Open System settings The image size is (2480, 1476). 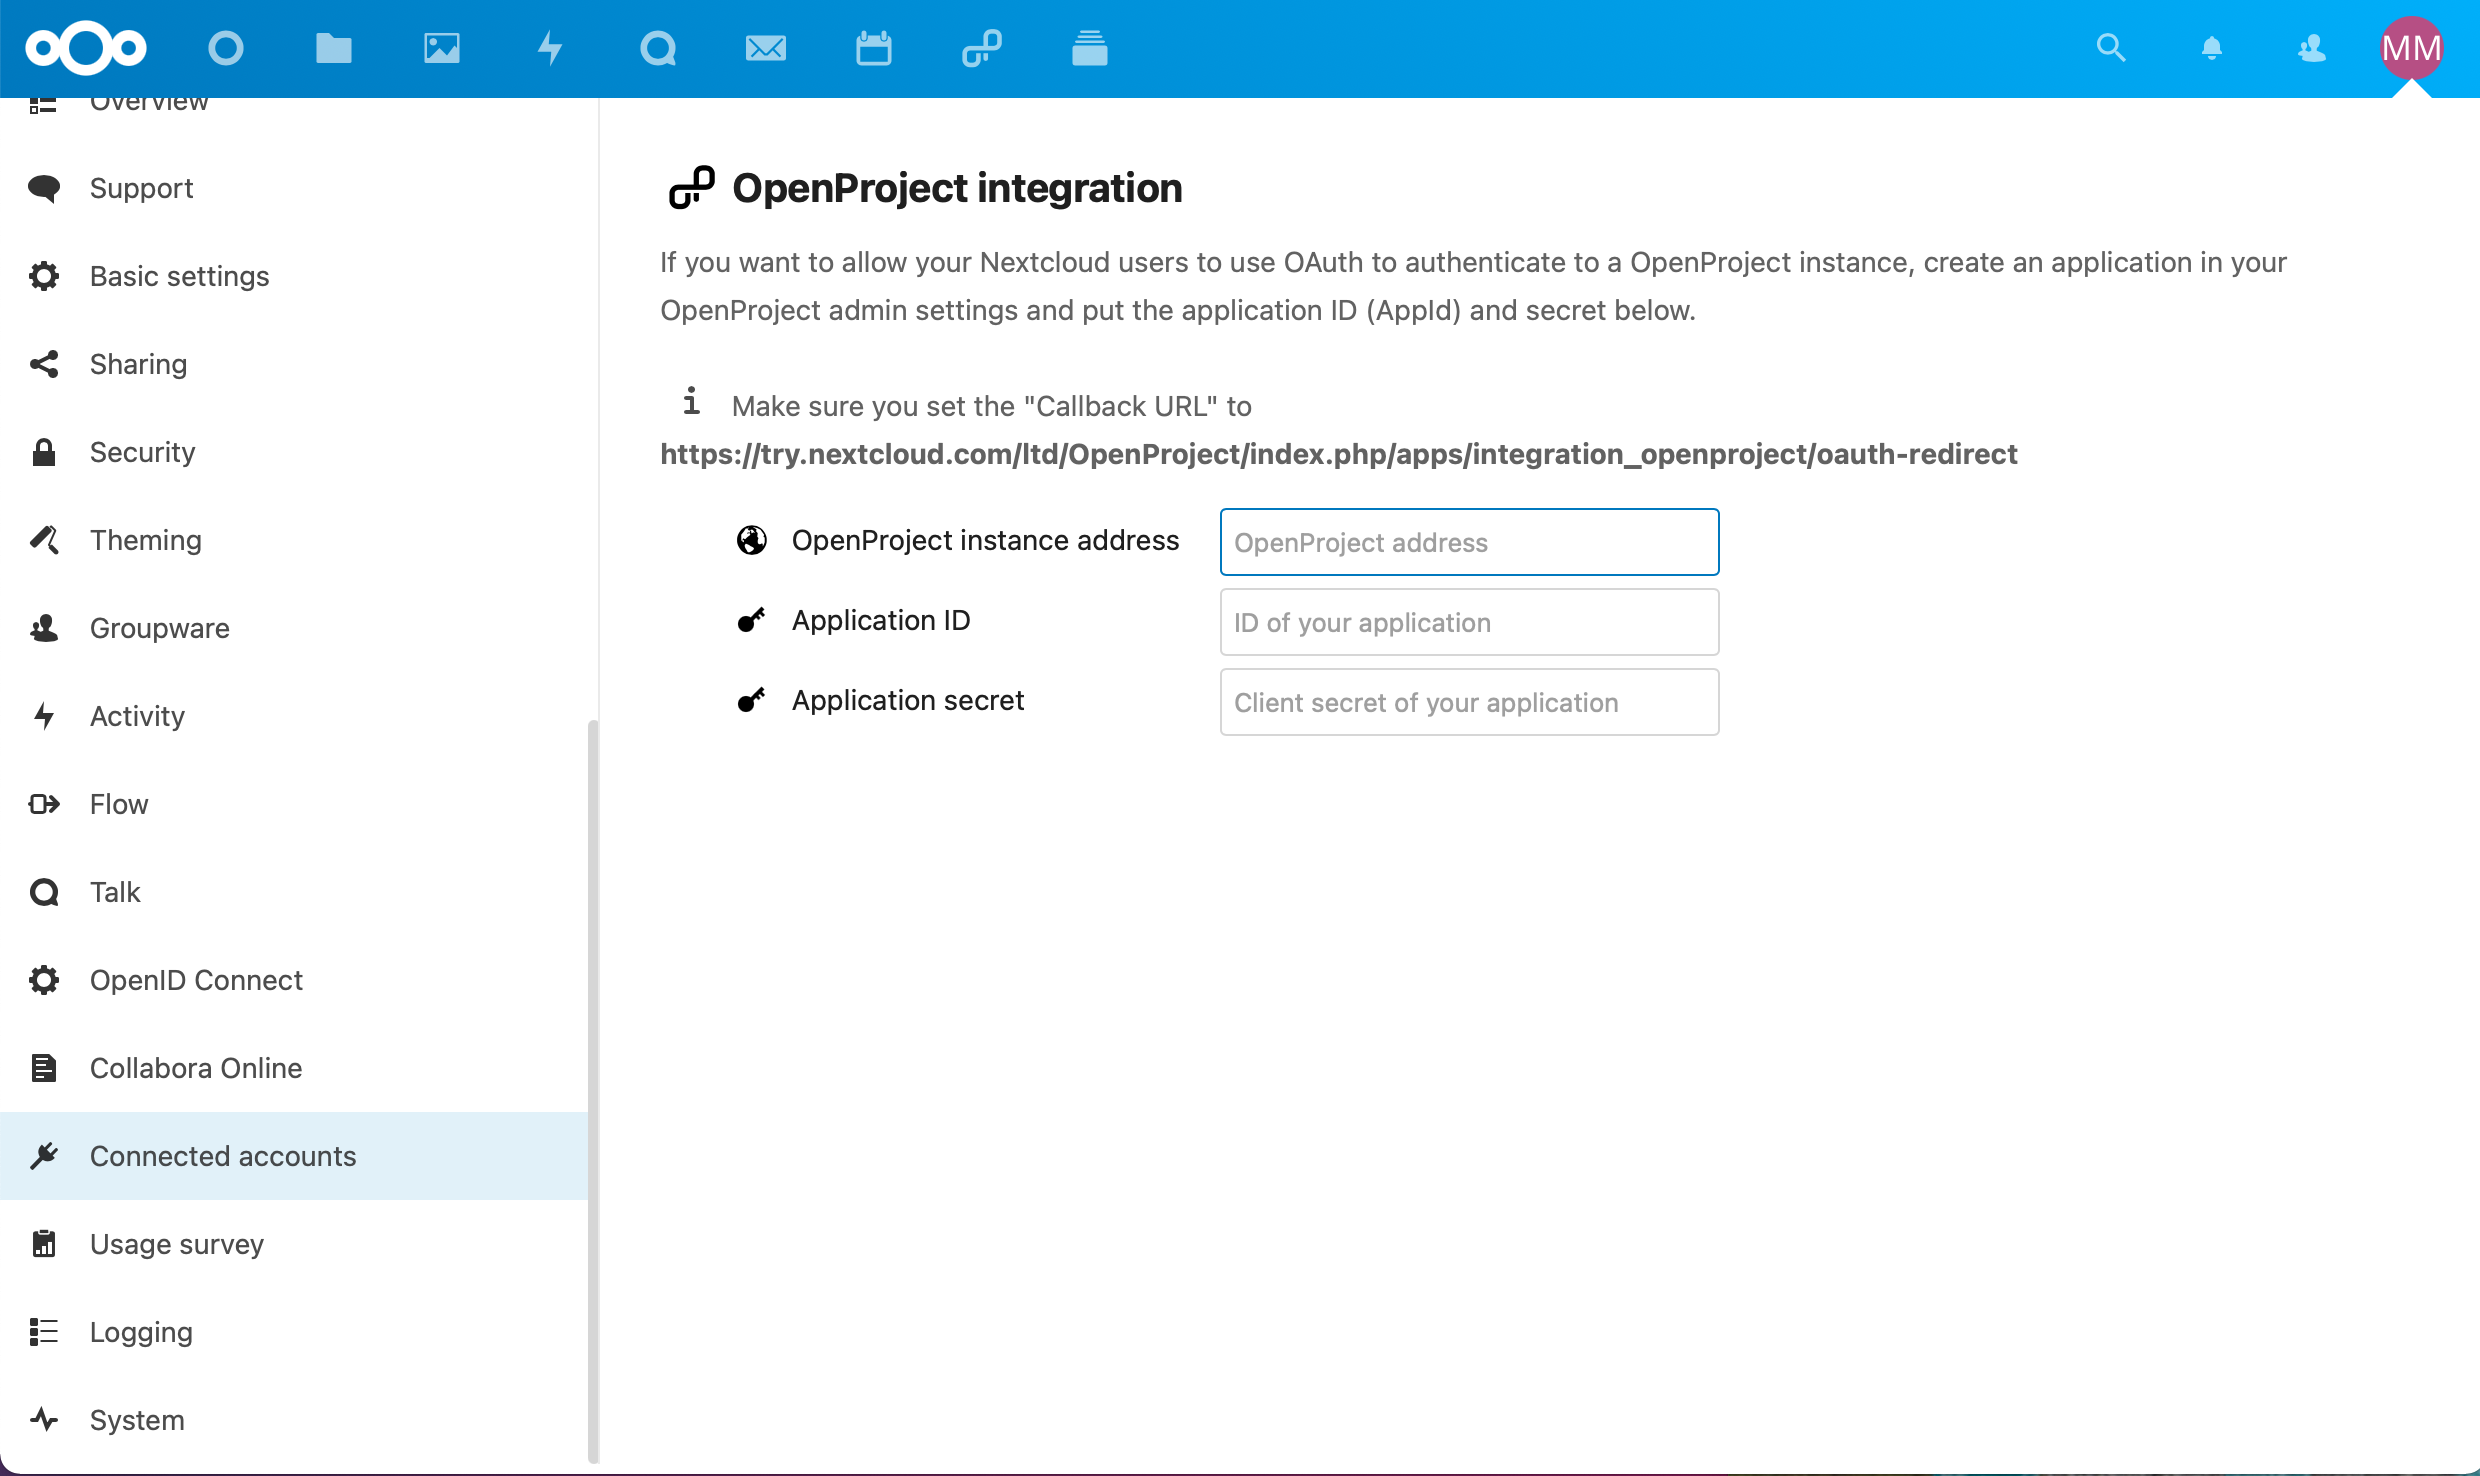pos(294,1420)
